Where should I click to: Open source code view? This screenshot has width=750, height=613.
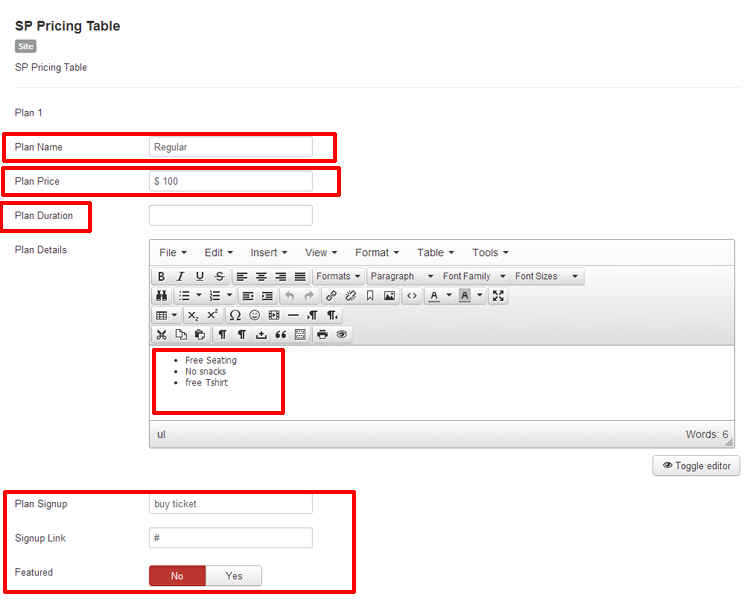point(412,296)
